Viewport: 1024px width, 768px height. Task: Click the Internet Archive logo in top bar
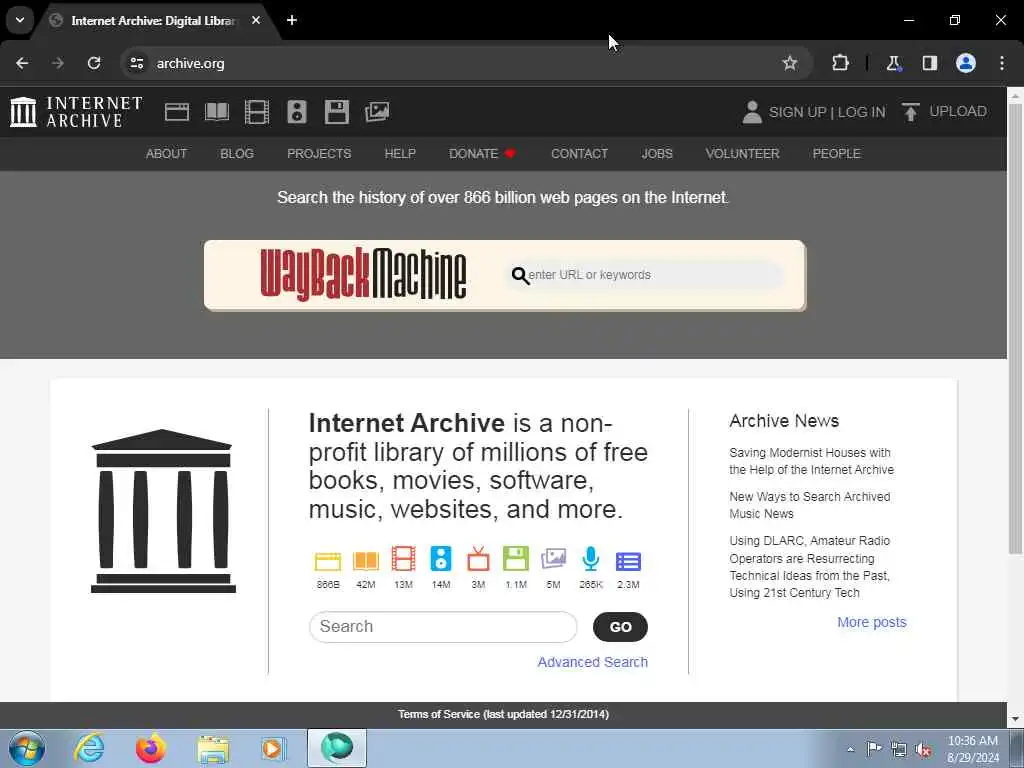click(x=76, y=112)
